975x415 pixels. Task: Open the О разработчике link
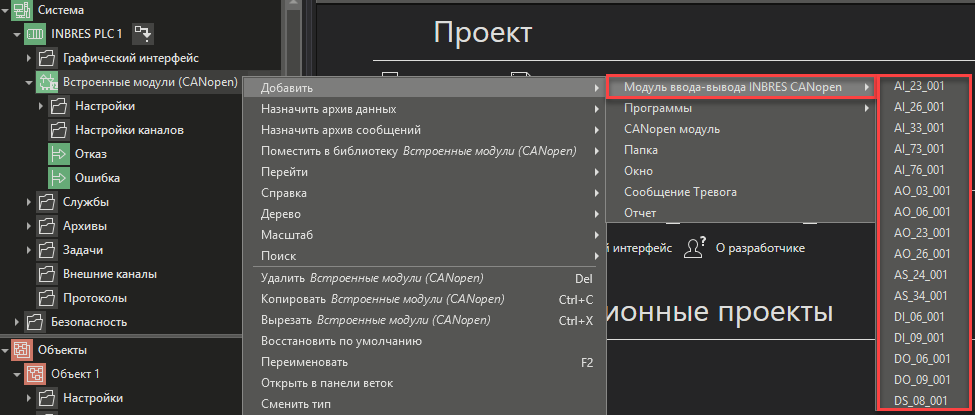tap(760, 248)
